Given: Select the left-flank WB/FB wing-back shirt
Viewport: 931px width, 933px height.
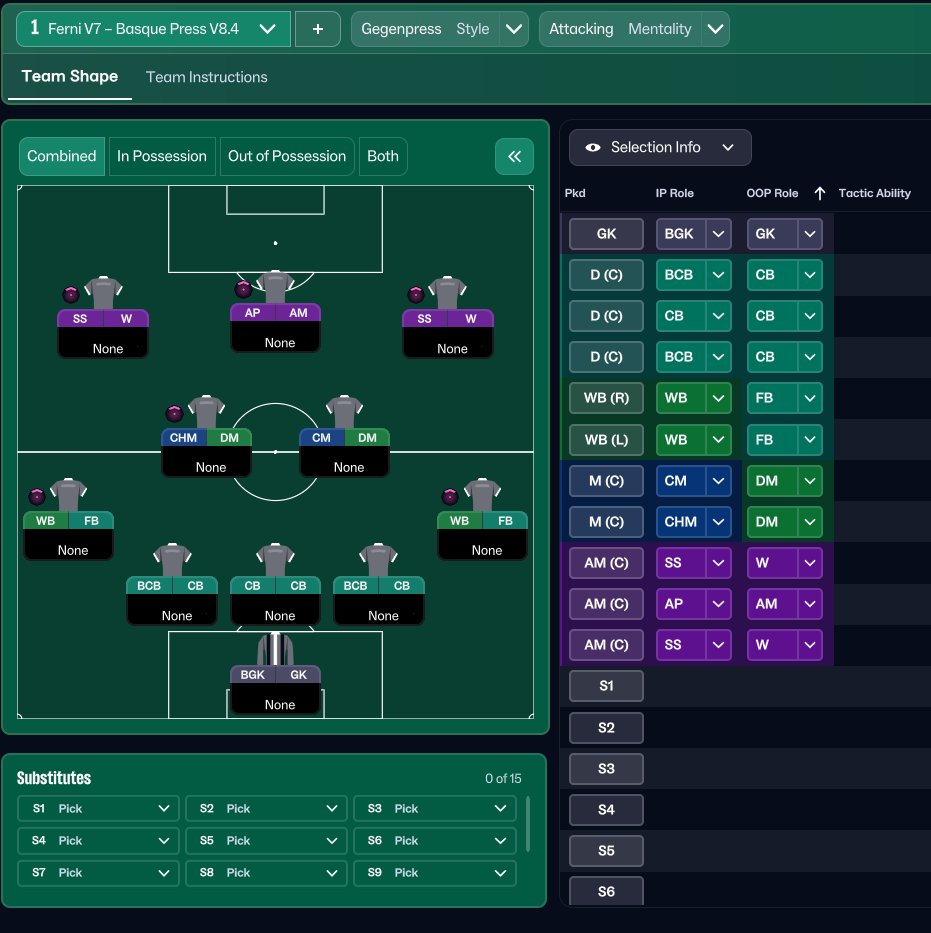Looking at the screenshot, I should [x=68, y=495].
